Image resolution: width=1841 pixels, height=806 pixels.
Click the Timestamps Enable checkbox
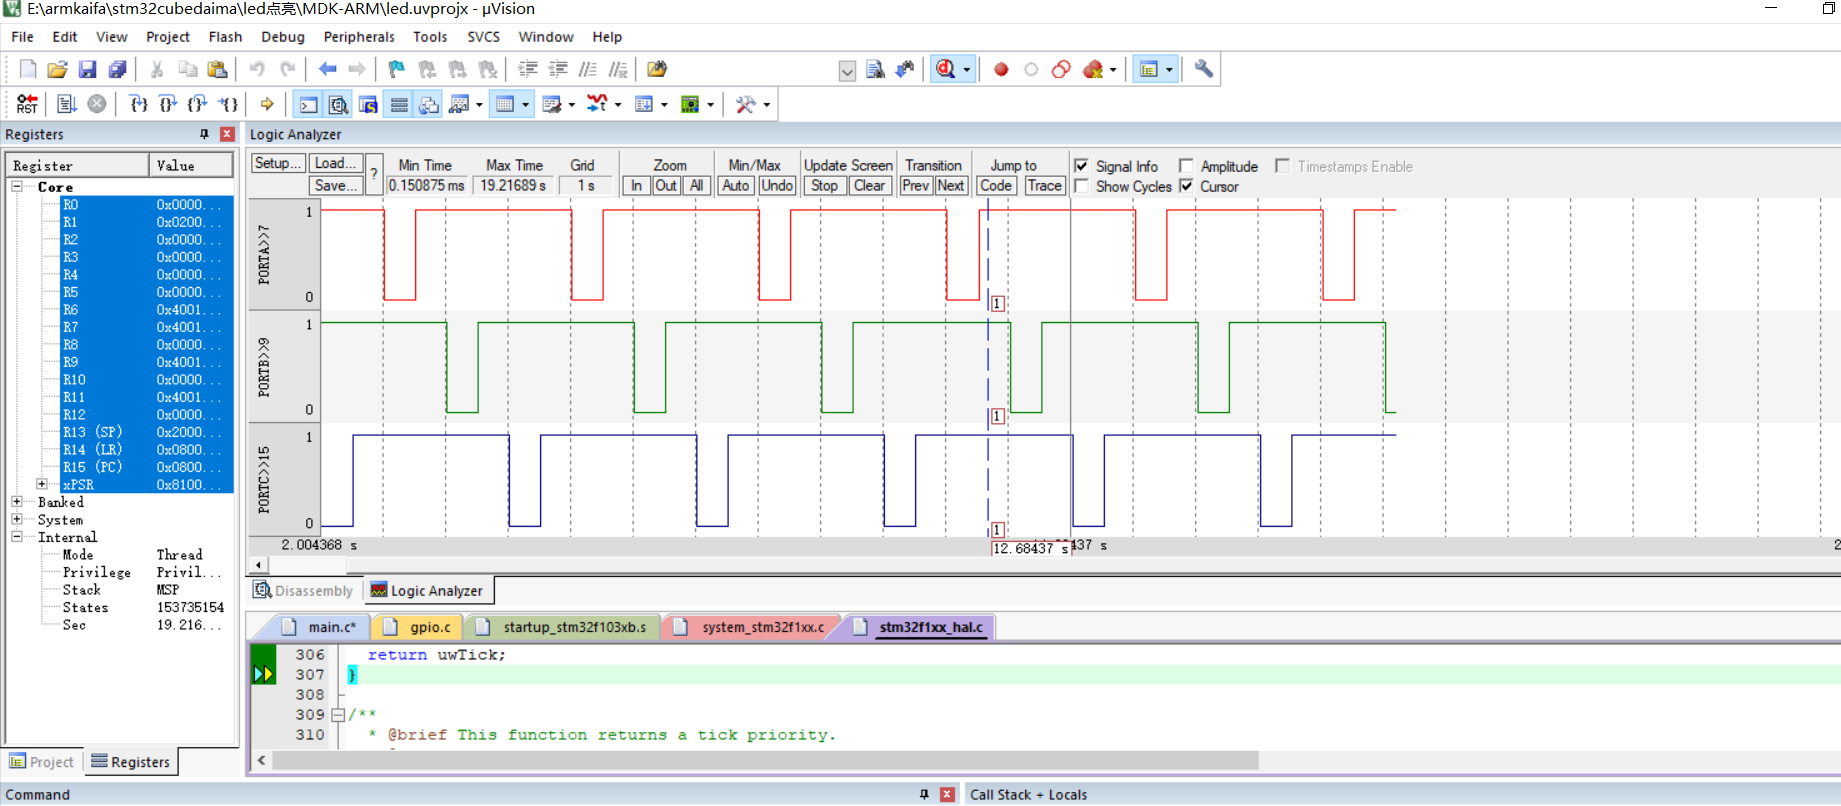1283,166
